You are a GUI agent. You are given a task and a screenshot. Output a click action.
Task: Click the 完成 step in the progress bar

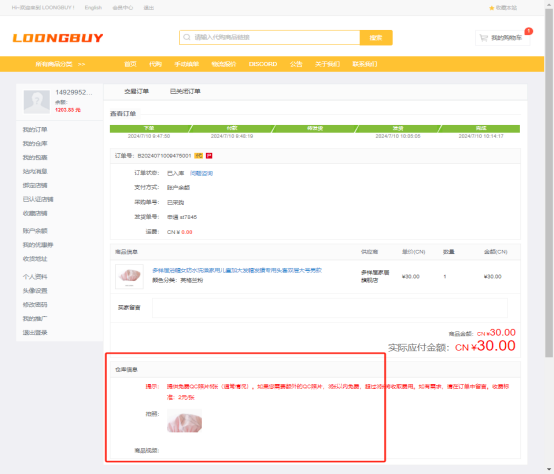point(481,129)
